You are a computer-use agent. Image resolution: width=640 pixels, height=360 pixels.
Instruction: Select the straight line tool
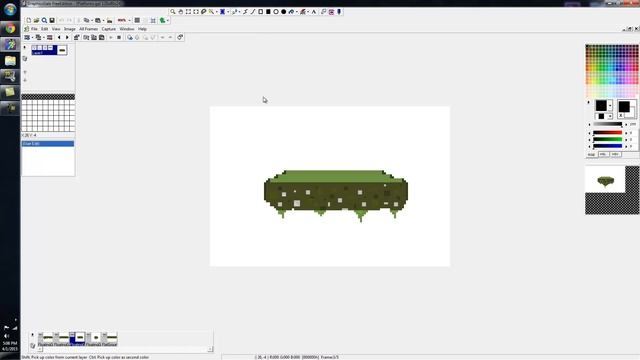click(x=253, y=12)
